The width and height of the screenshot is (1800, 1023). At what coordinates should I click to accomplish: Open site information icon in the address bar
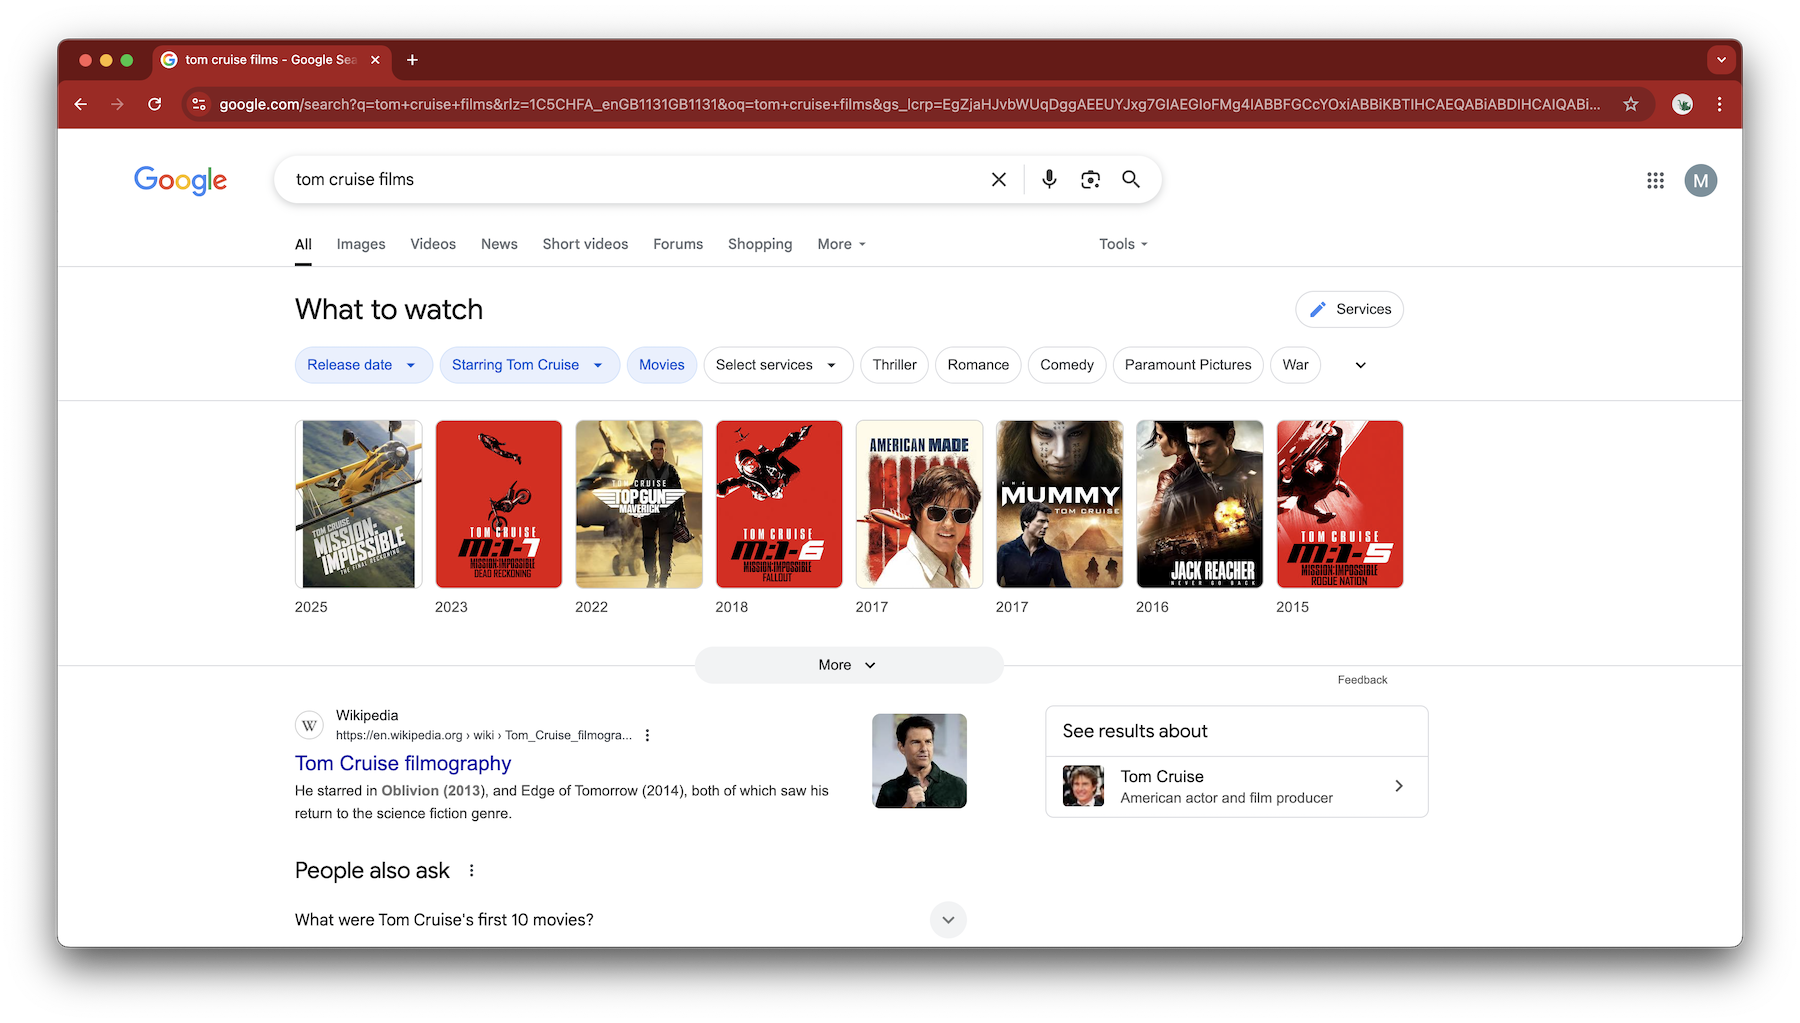199,104
